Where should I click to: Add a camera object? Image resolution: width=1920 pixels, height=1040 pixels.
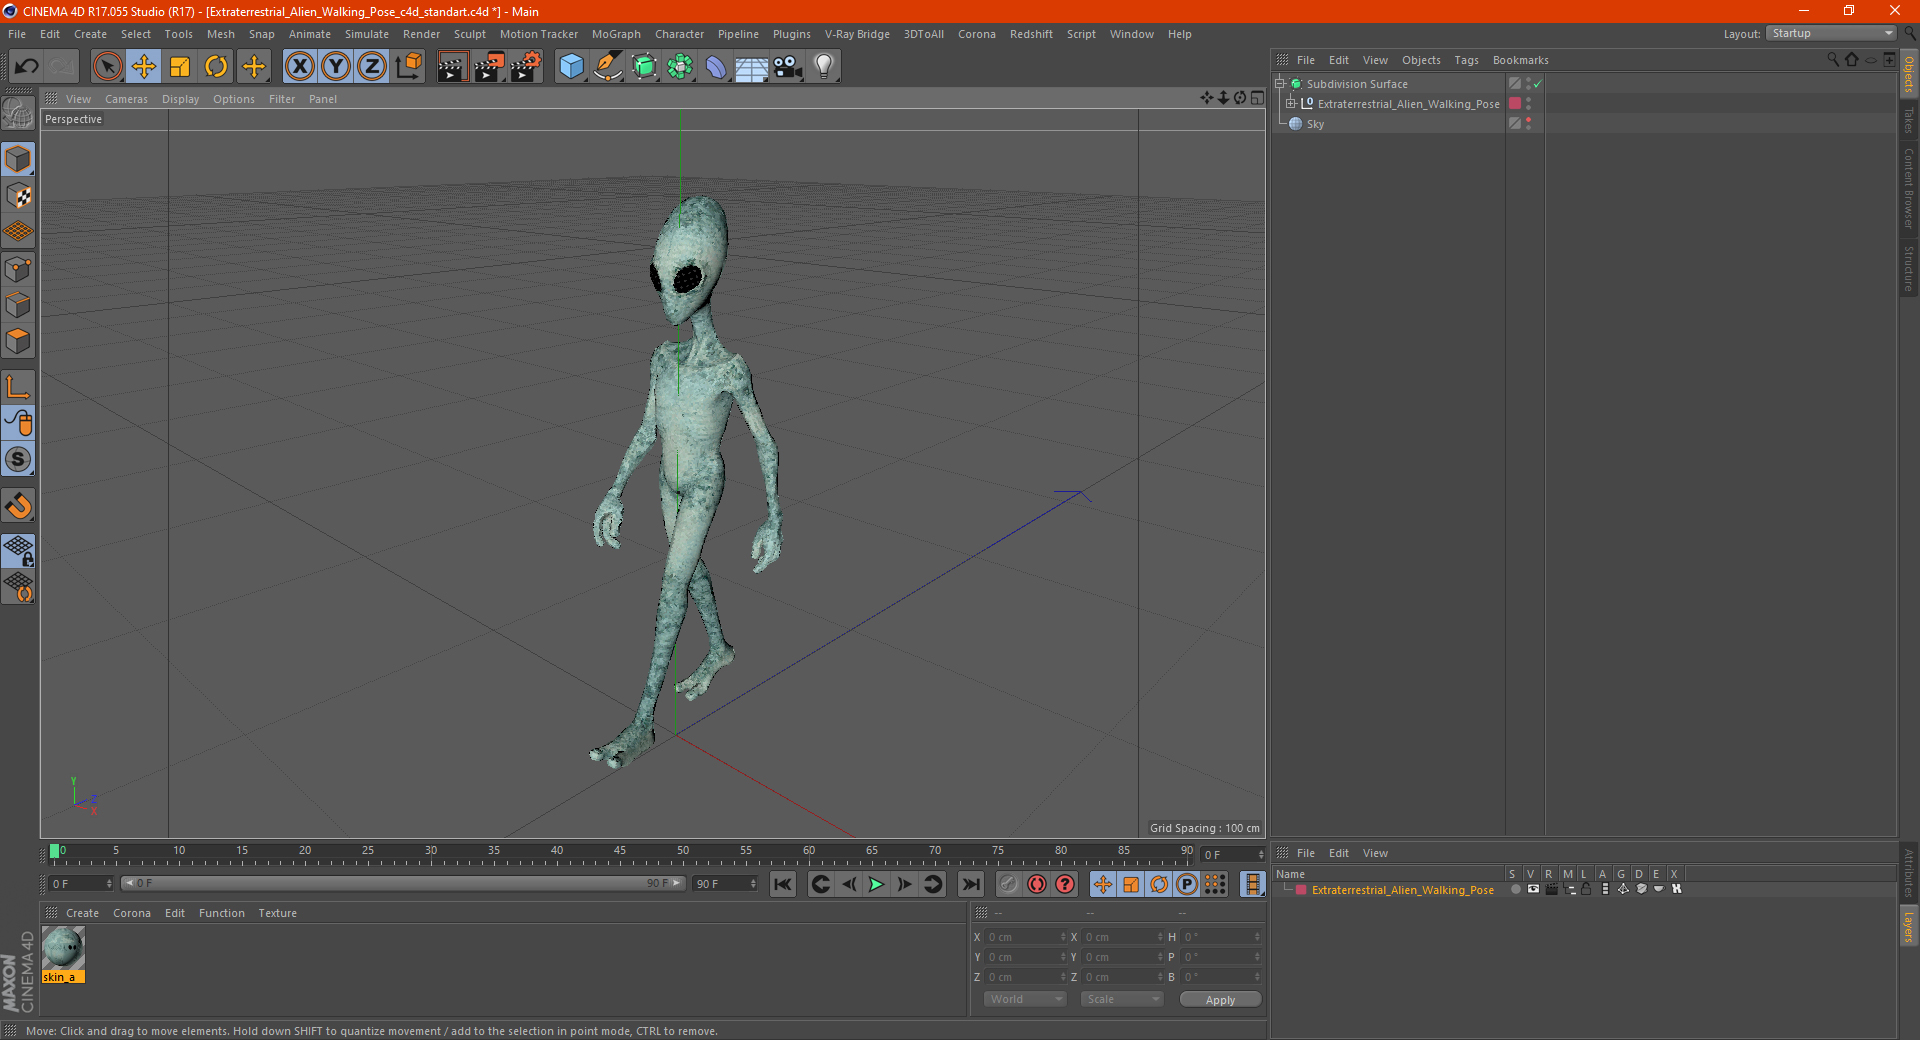pyautogui.click(x=788, y=67)
